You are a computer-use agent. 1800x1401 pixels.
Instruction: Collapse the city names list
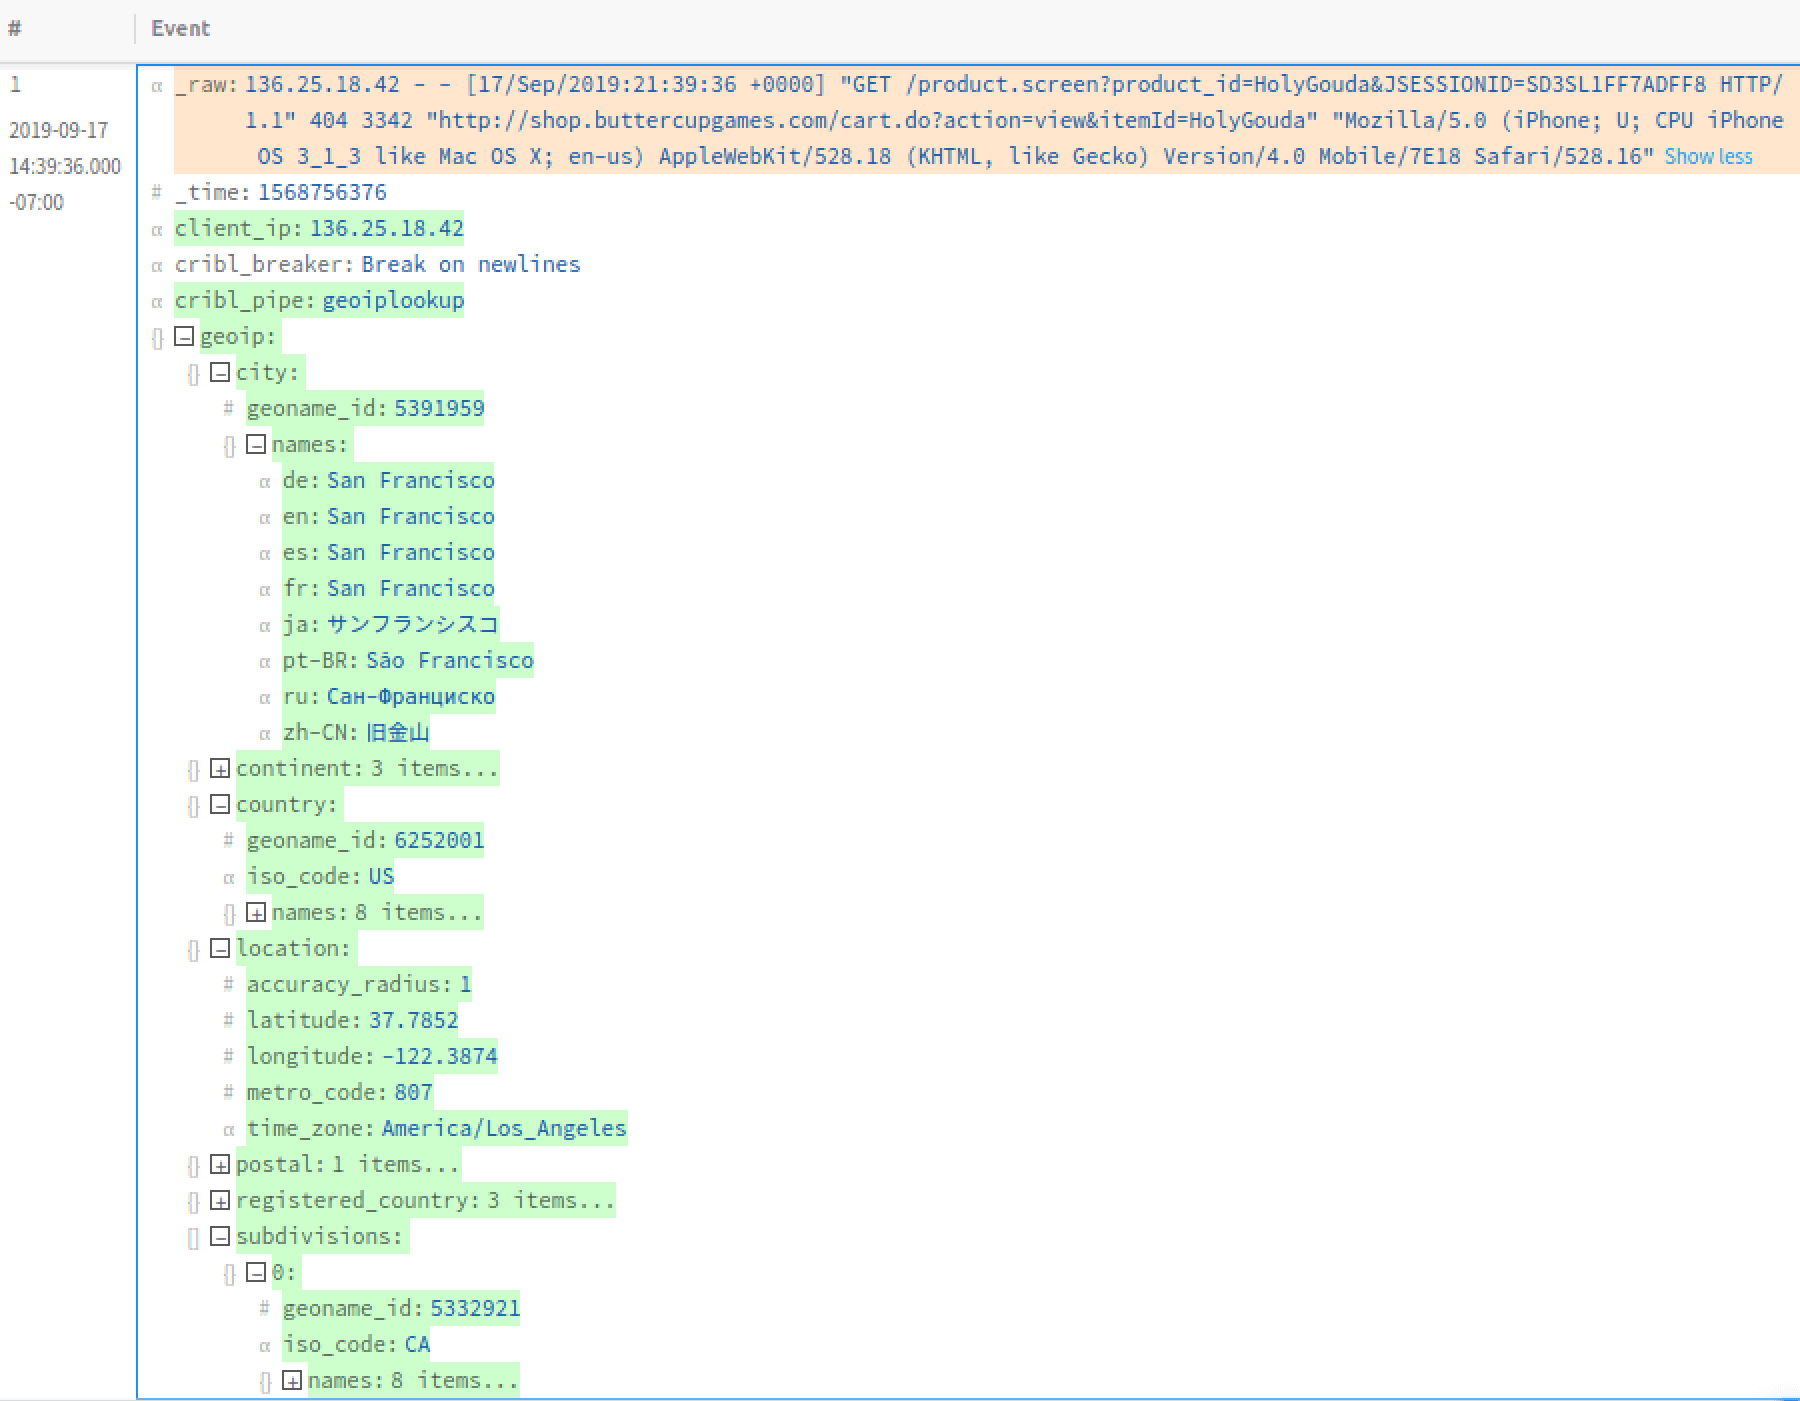point(255,444)
